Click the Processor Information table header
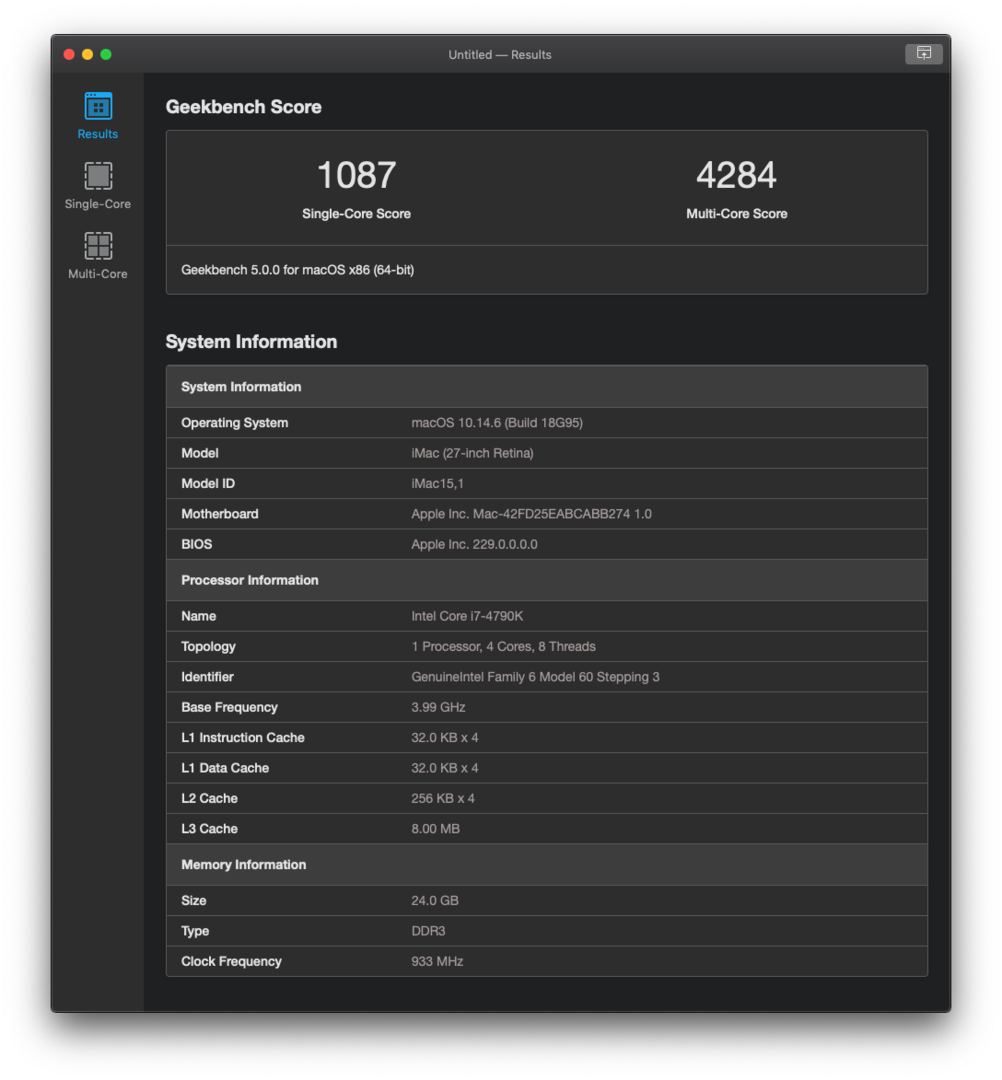The height and width of the screenshot is (1080, 1002). click(x=547, y=580)
